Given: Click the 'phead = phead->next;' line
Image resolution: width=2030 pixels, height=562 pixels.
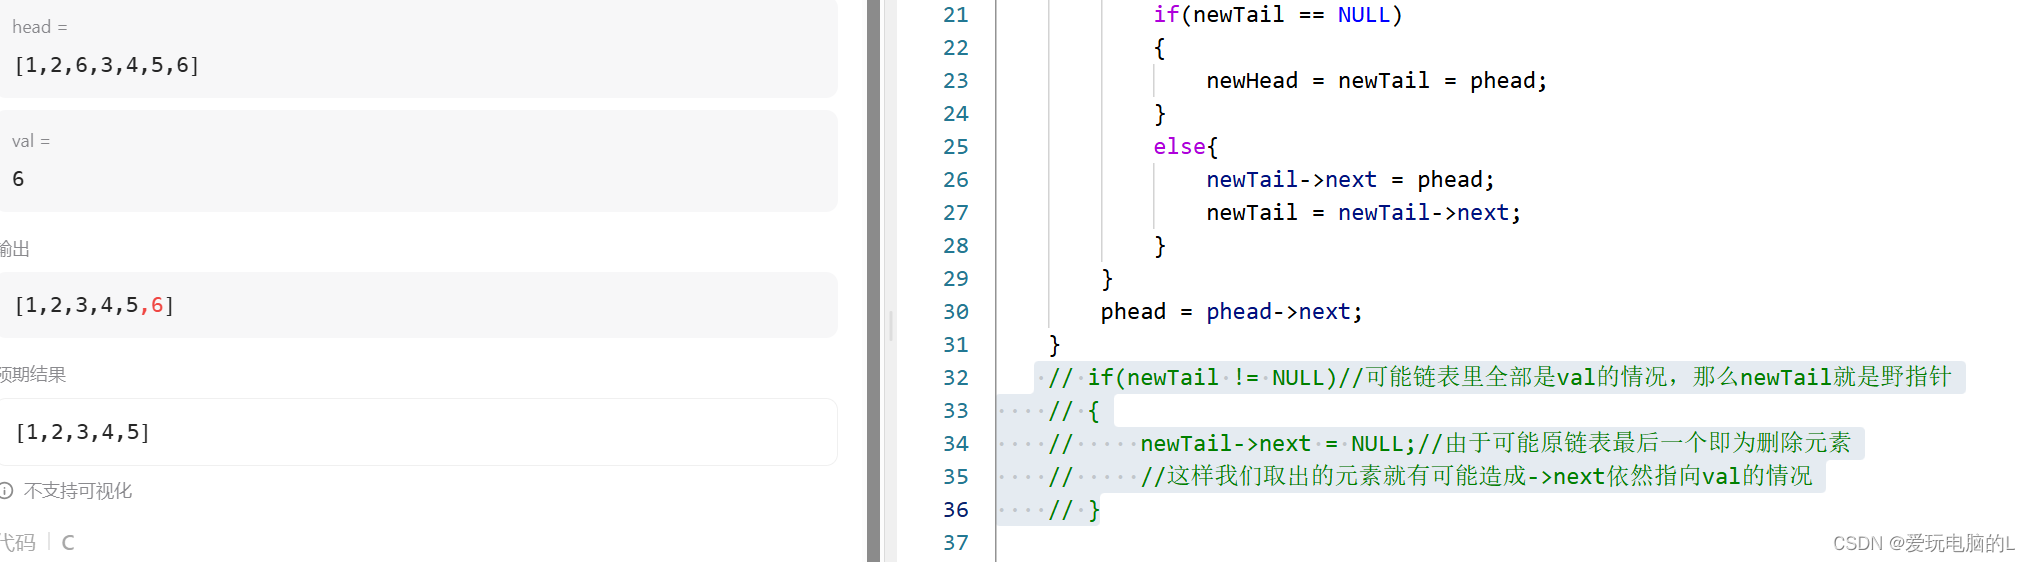Looking at the screenshot, I should [1232, 312].
